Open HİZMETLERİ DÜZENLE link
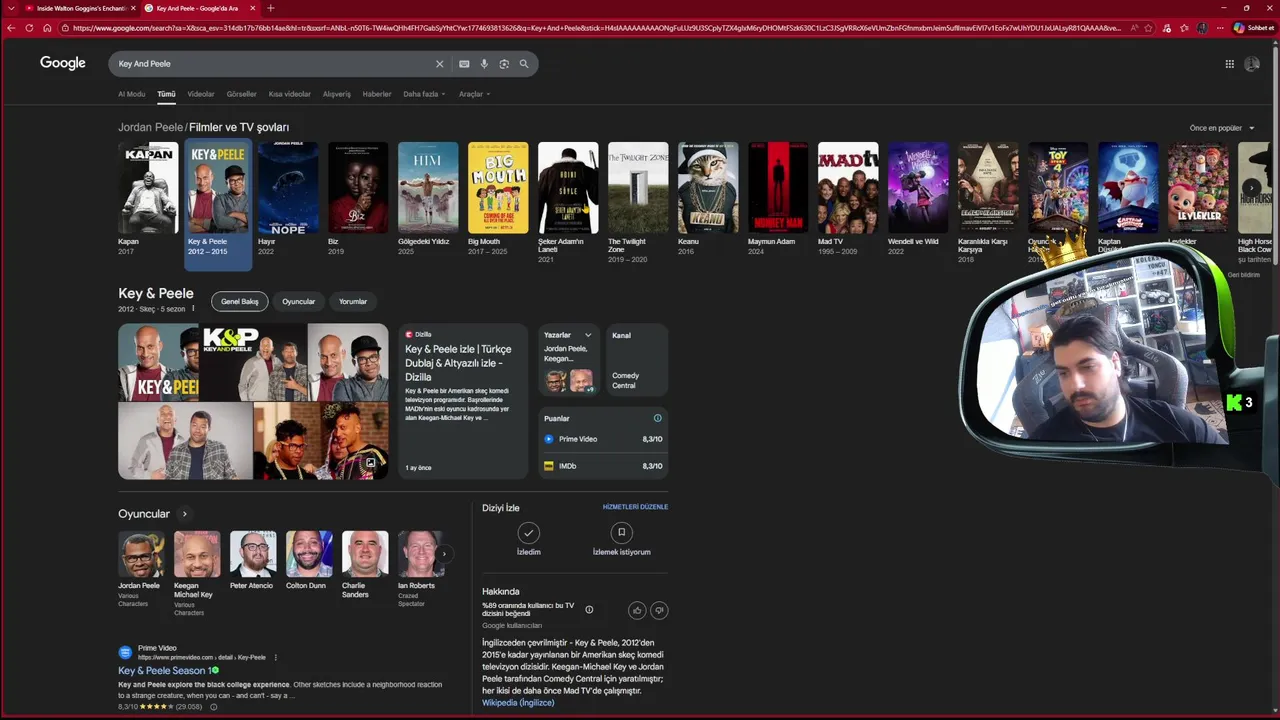Screen dimensions: 1280x720 tap(635, 507)
